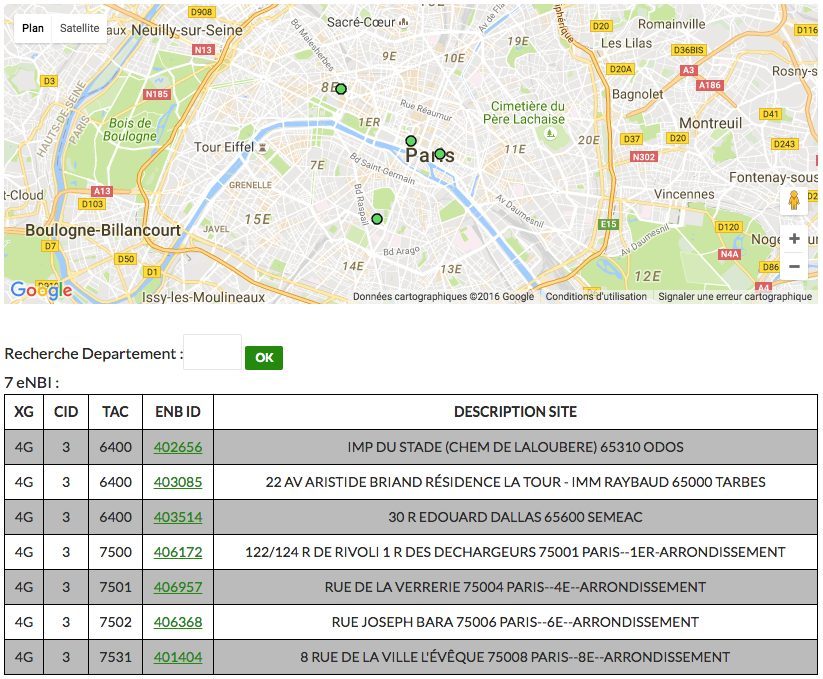
Task: Click the green OK button
Action: tap(264, 357)
